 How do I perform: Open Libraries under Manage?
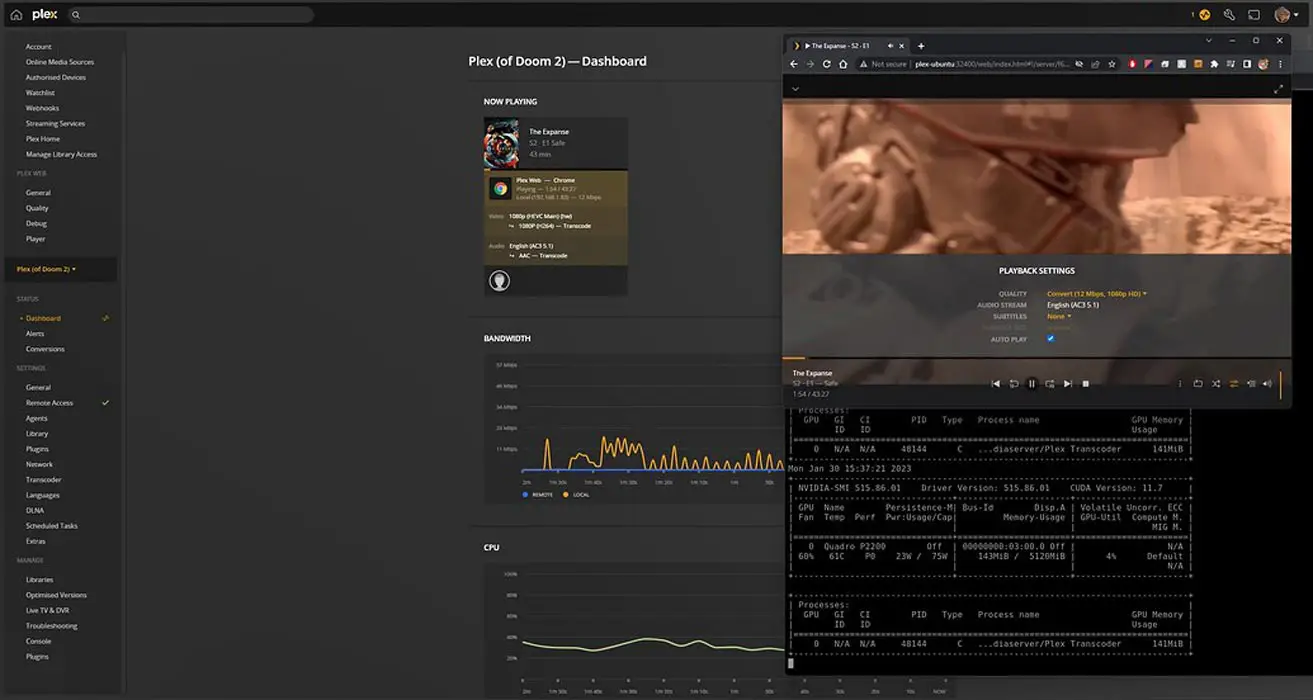click(x=40, y=580)
